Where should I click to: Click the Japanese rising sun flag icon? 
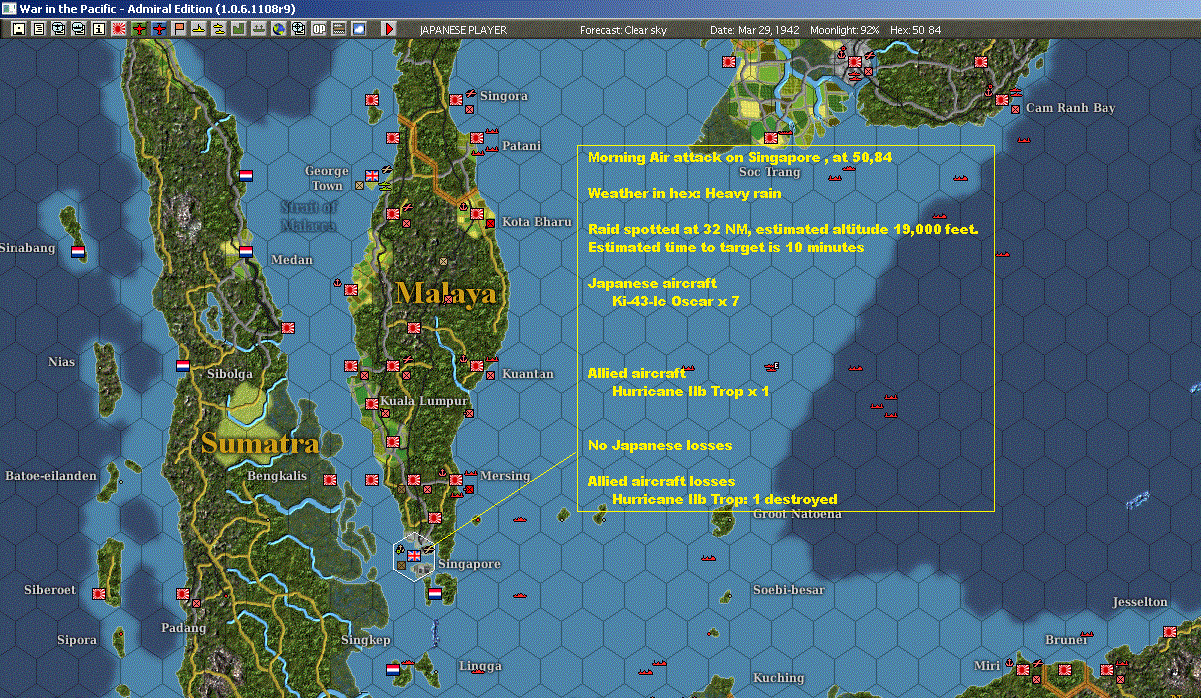point(118,29)
